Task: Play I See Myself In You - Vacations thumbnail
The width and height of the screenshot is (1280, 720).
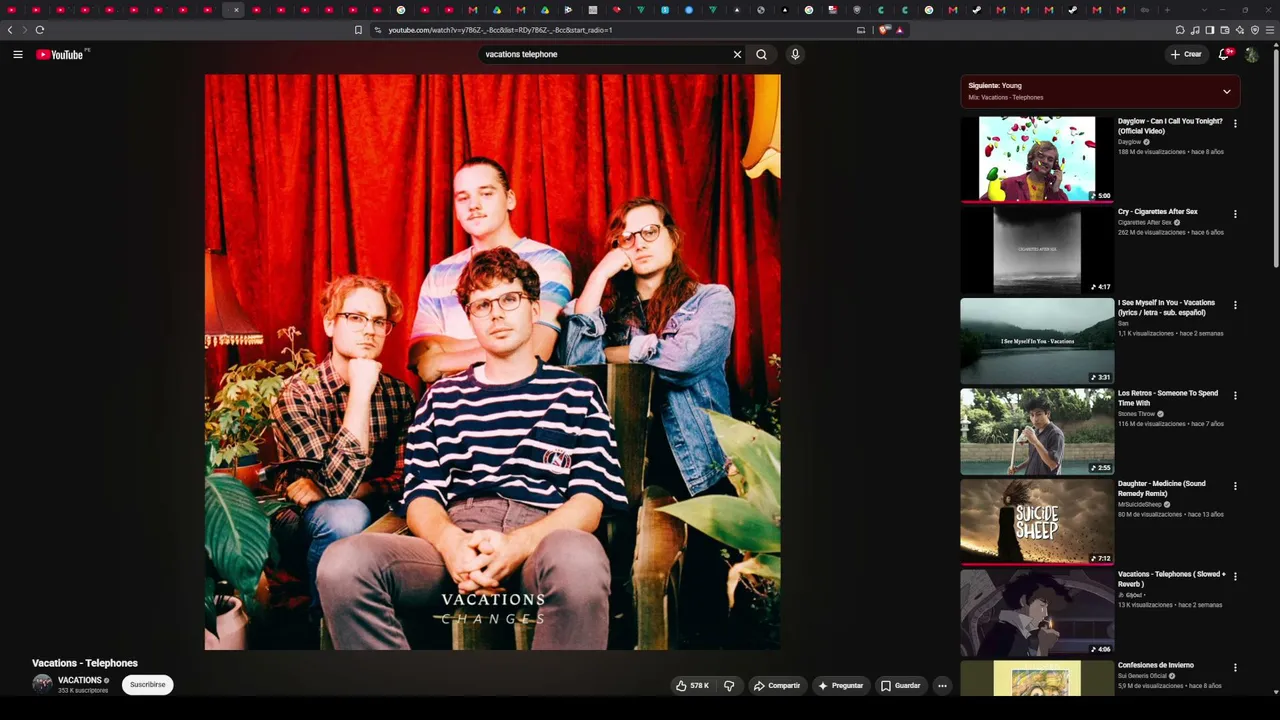Action: coord(1037,340)
